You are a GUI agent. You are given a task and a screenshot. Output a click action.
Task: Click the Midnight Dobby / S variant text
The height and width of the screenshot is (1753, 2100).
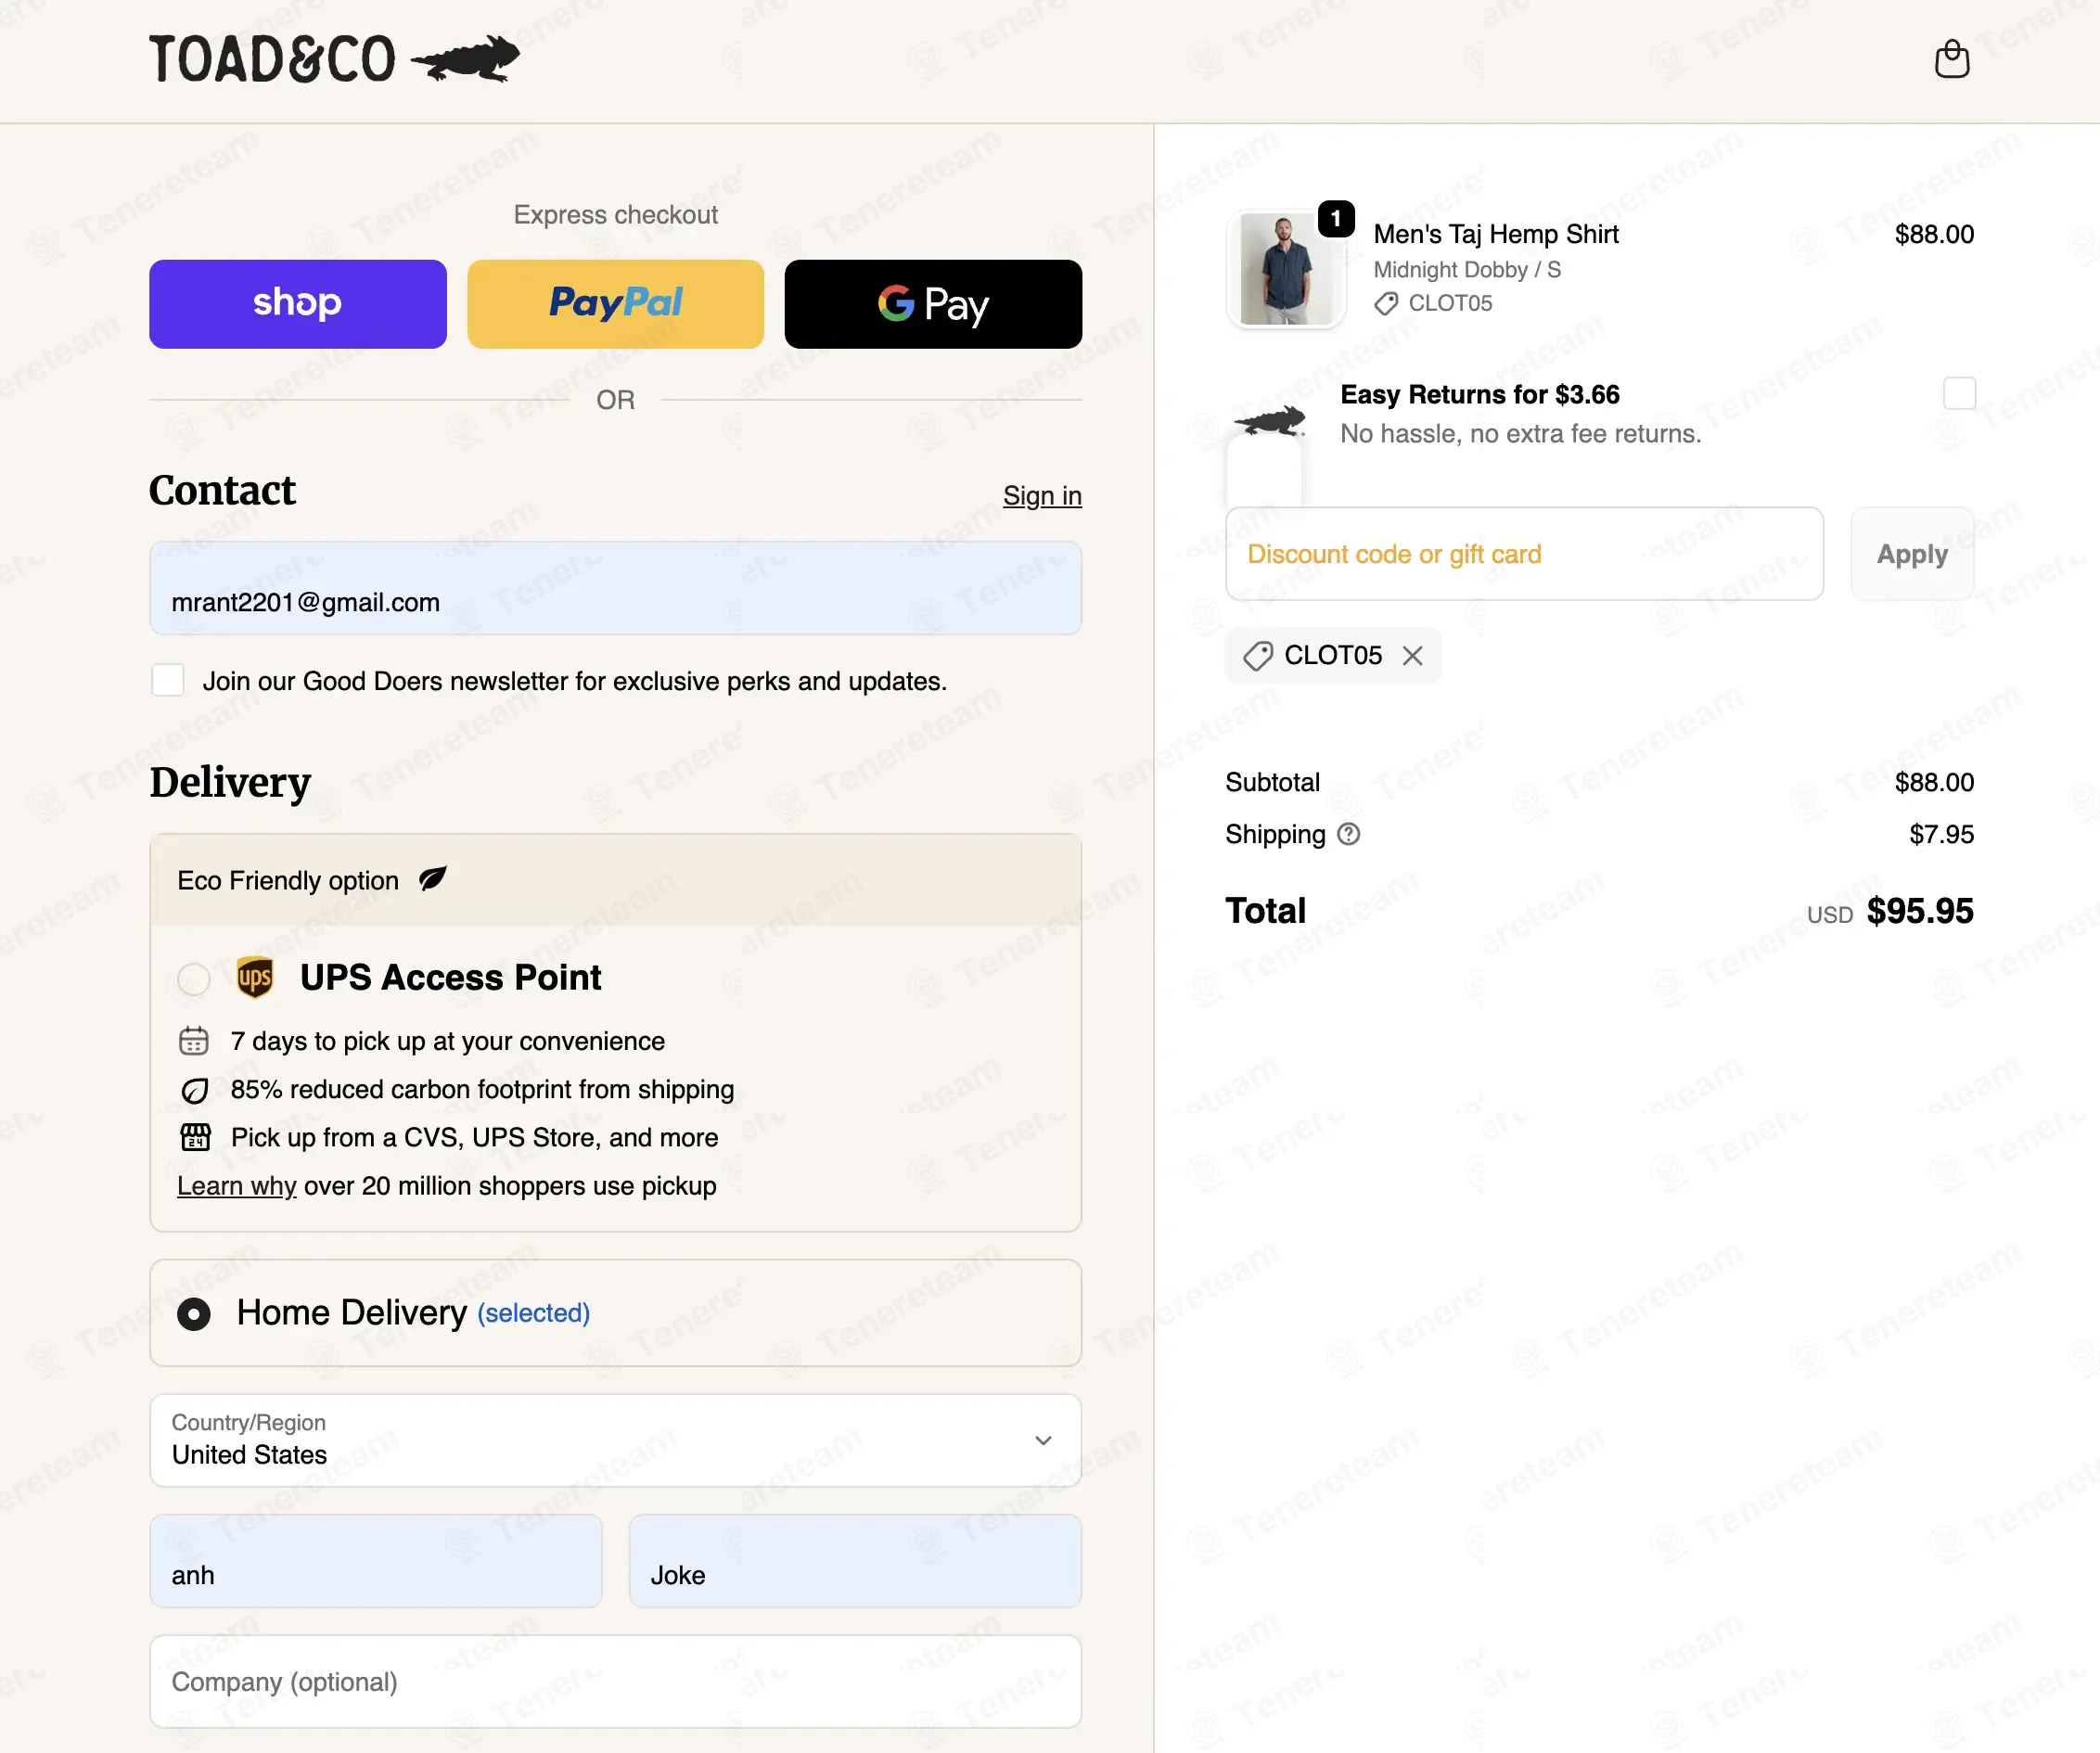click(1467, 270)
